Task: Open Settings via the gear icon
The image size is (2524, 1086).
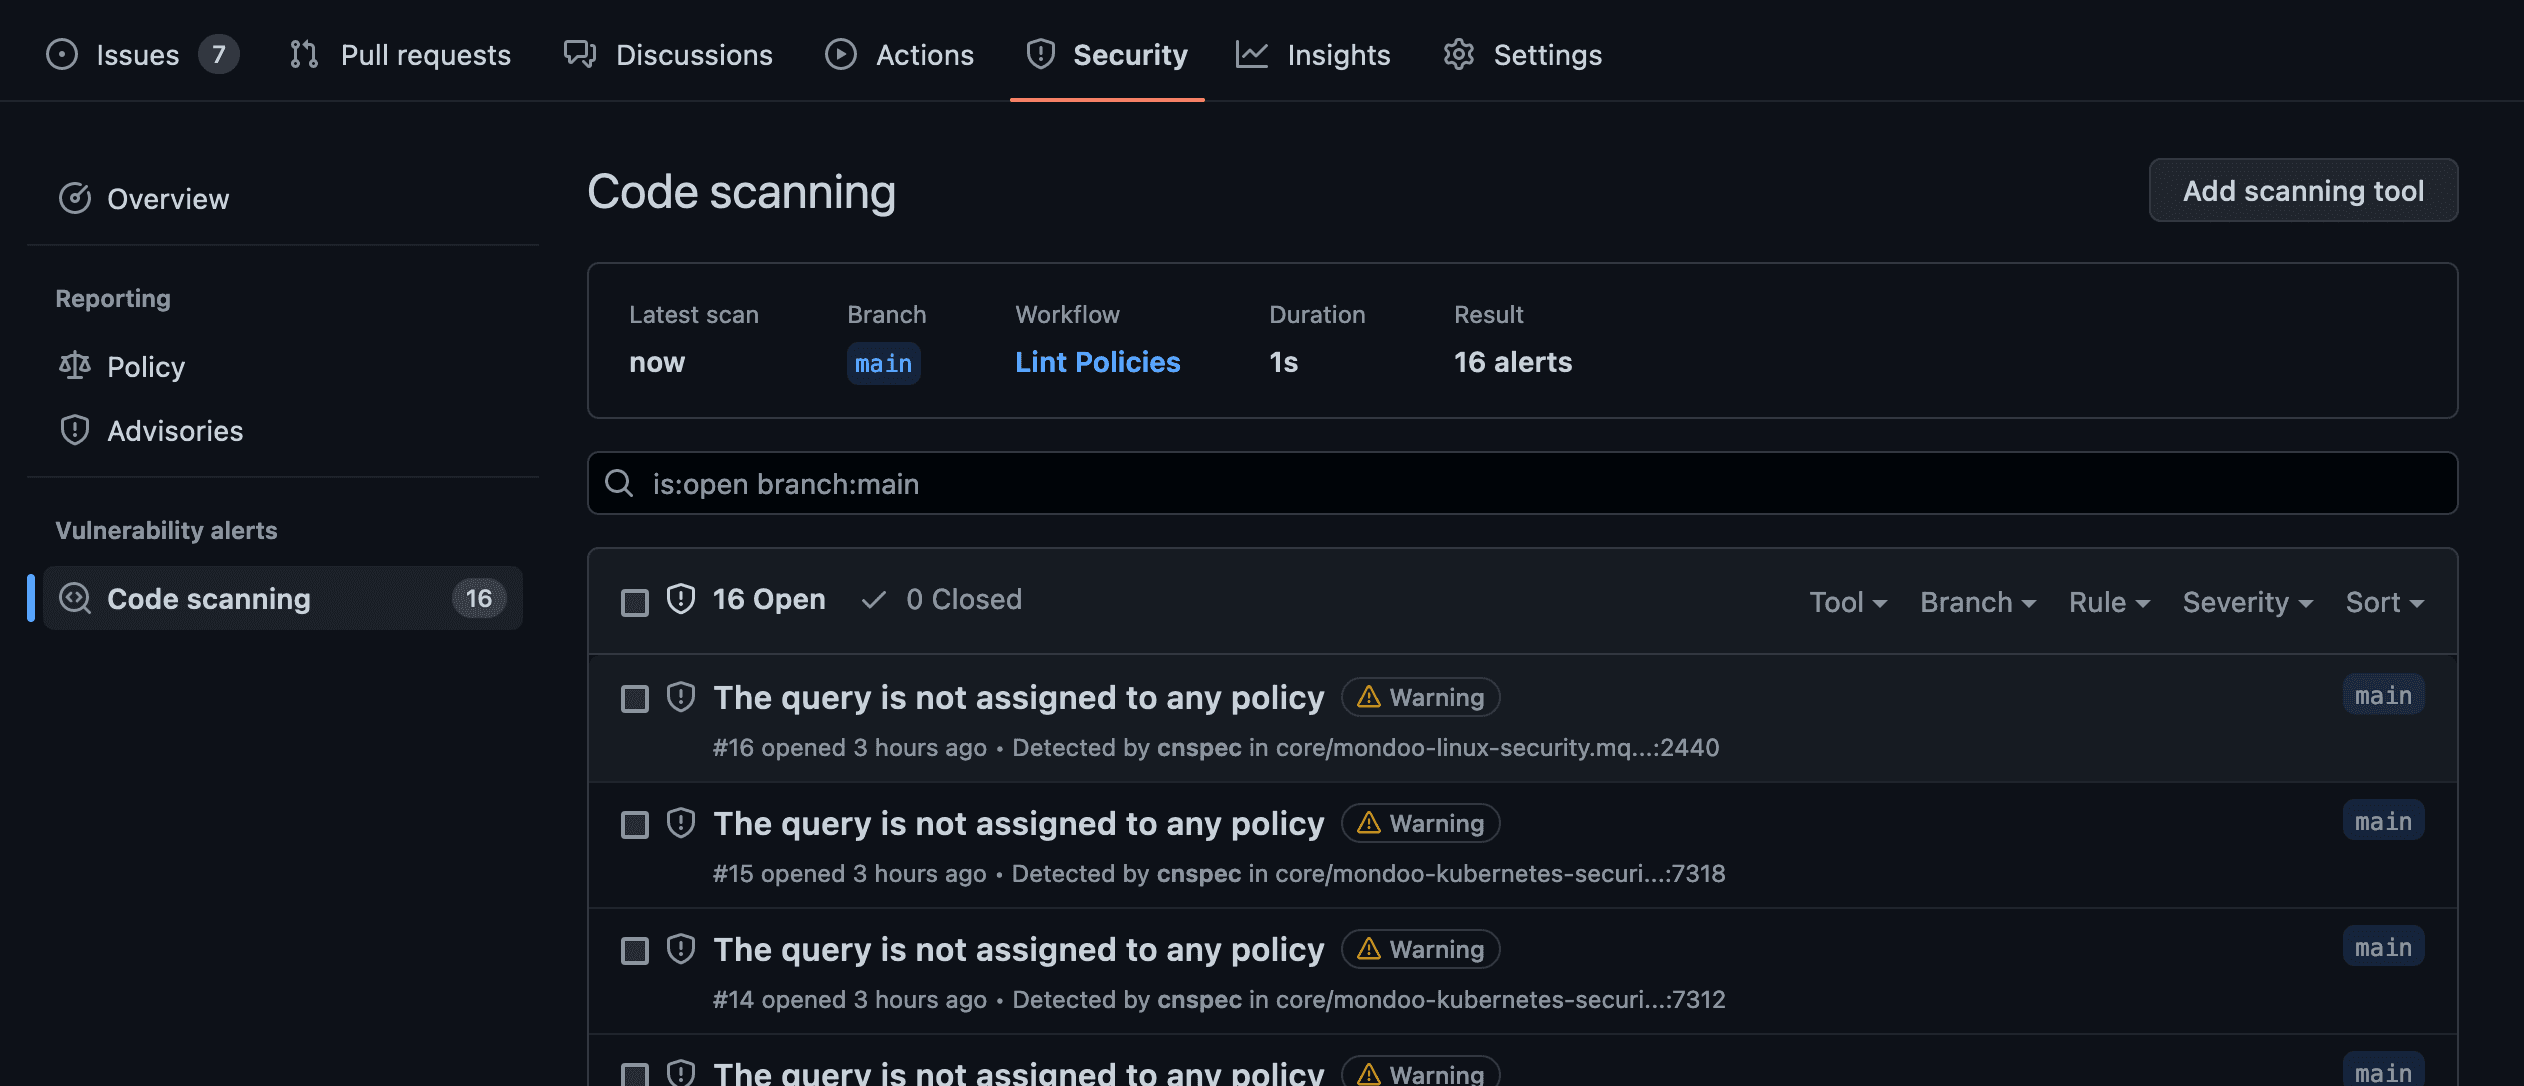Action: [1459, 54]
